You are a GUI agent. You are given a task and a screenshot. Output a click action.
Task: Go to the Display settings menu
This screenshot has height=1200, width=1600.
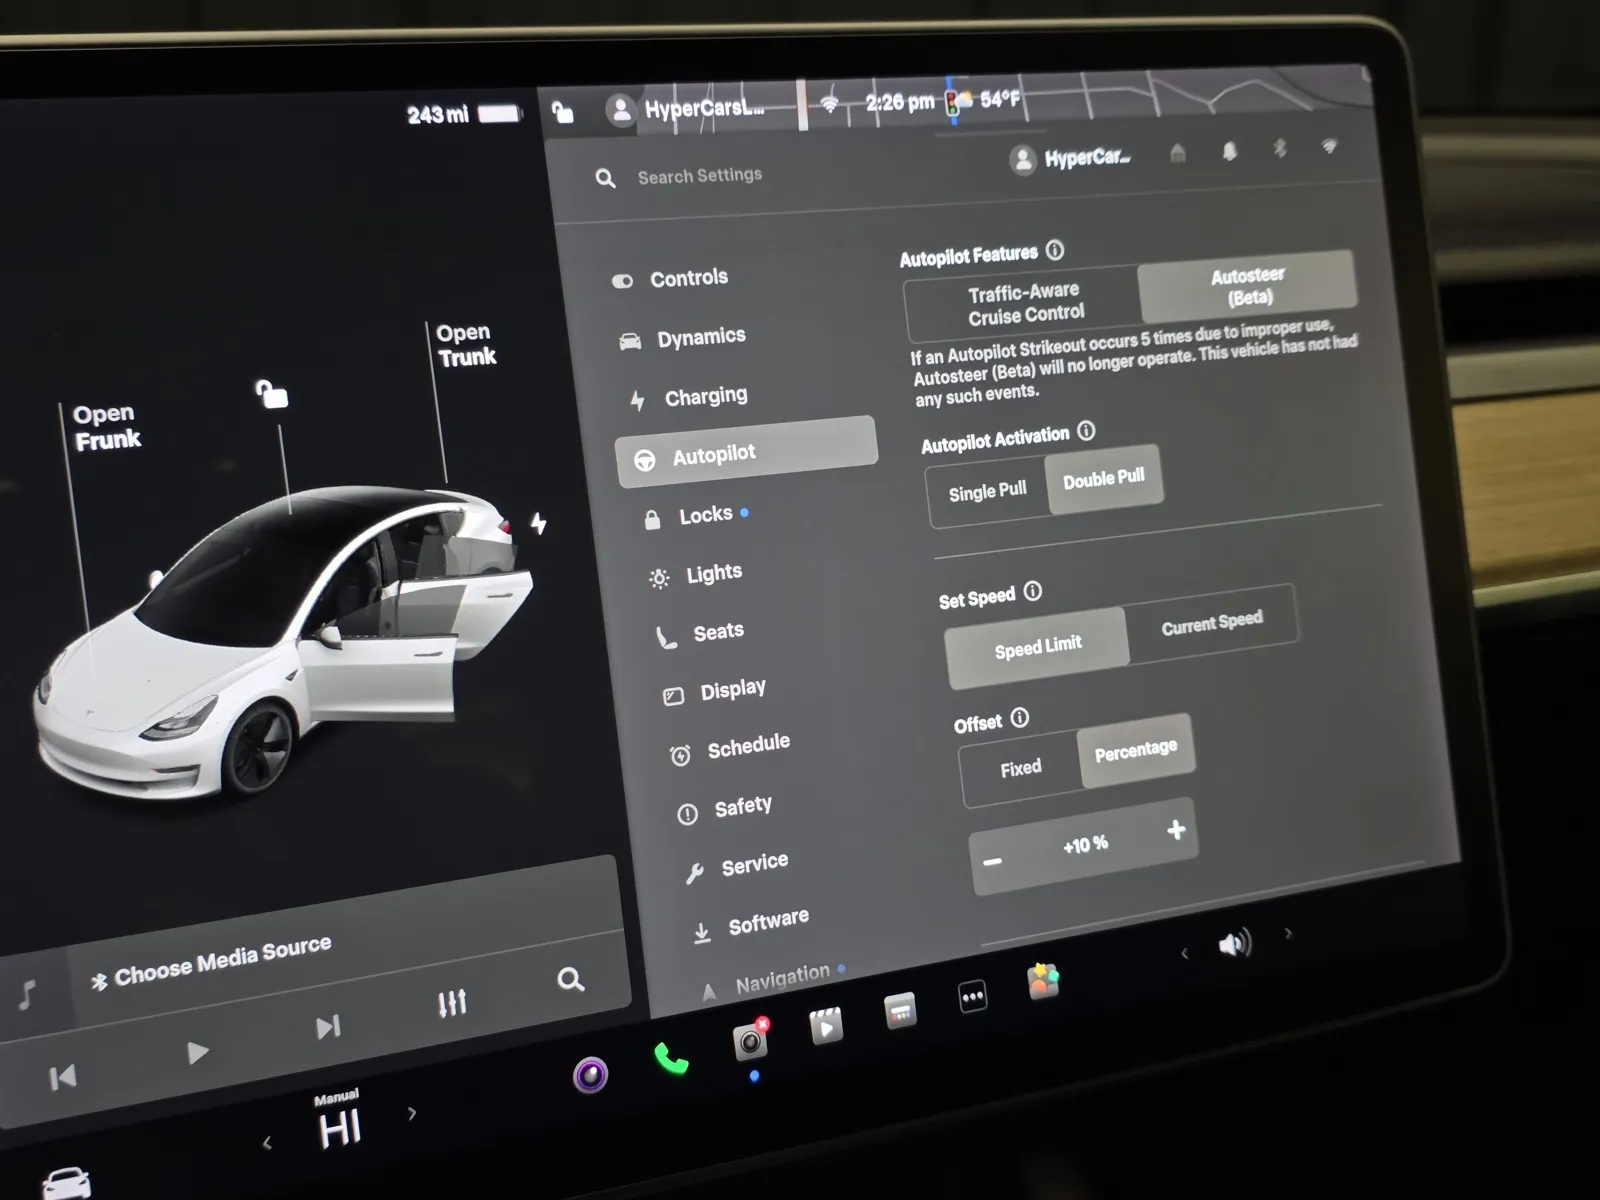(732, 690)
